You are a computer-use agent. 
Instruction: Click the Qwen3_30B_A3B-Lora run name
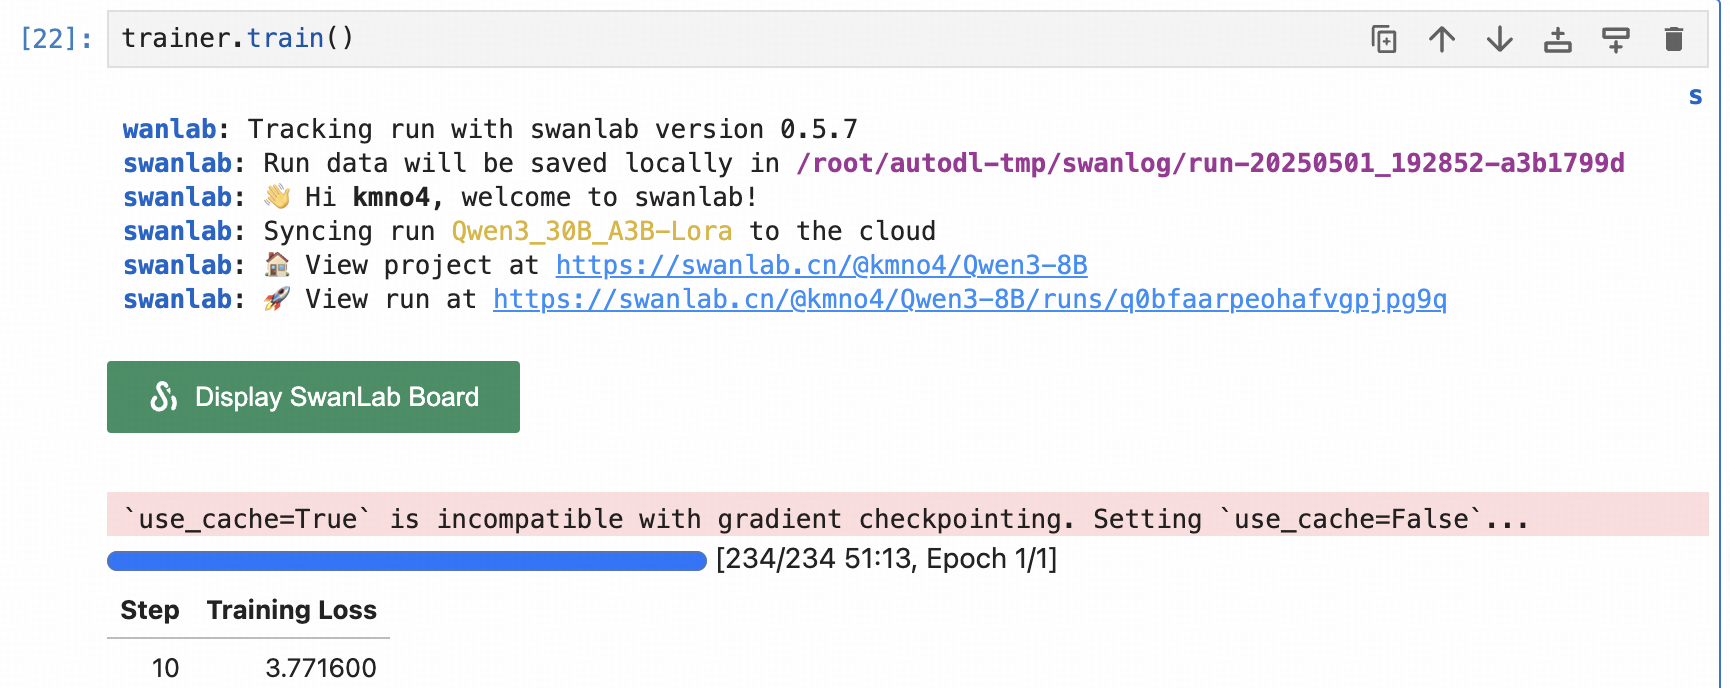[591, 231]
